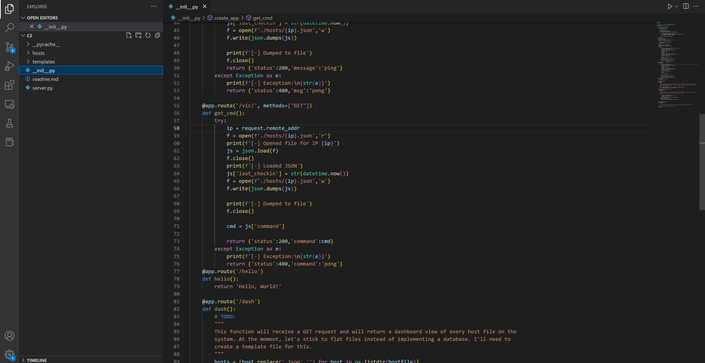Place cursor on 'def get_cmd():' line
Image resolution: width=705 pixels, height=363 pixels.
click(x=223, y=113)
